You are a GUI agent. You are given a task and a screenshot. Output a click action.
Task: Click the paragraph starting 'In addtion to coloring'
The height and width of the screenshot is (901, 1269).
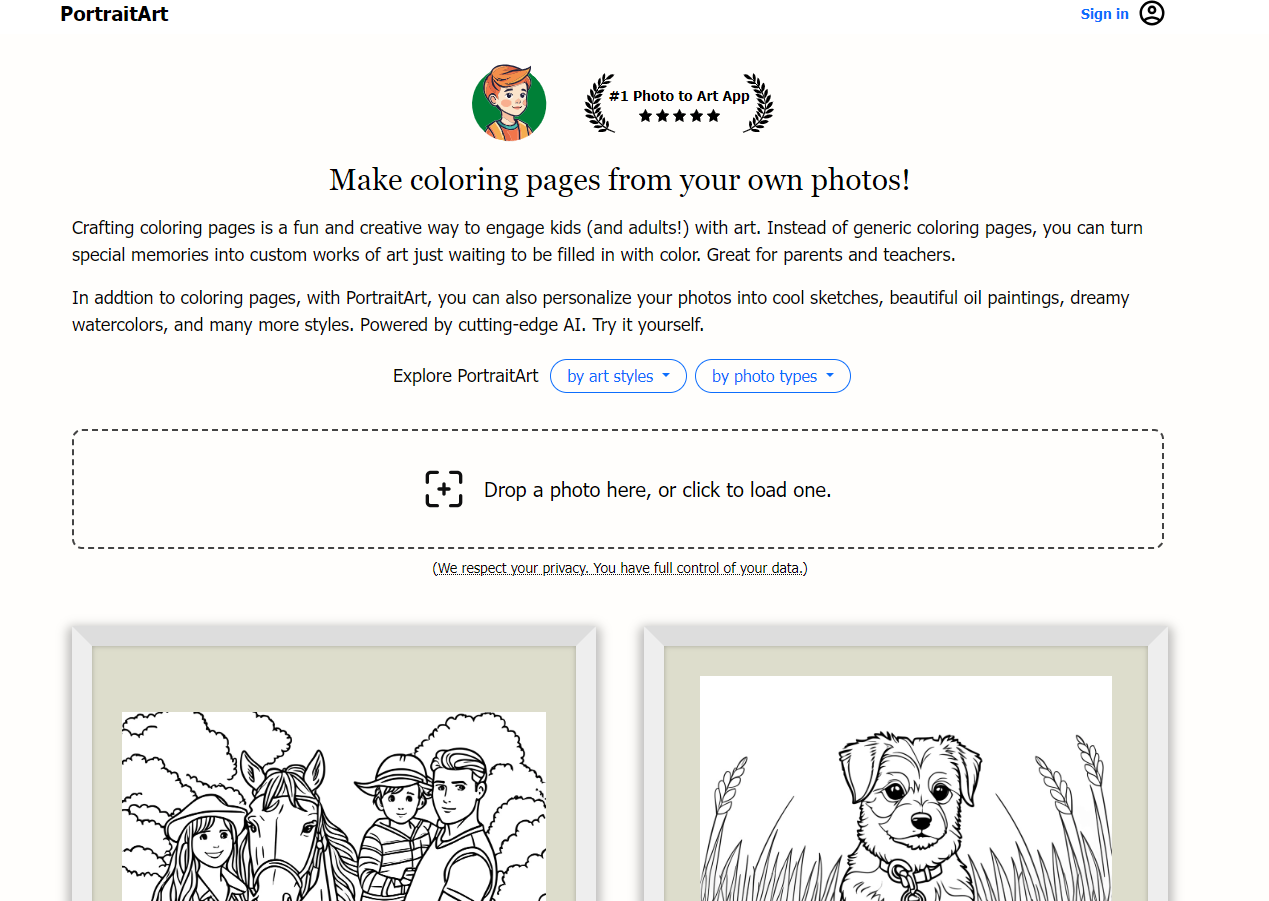click(x=601, y=311)
